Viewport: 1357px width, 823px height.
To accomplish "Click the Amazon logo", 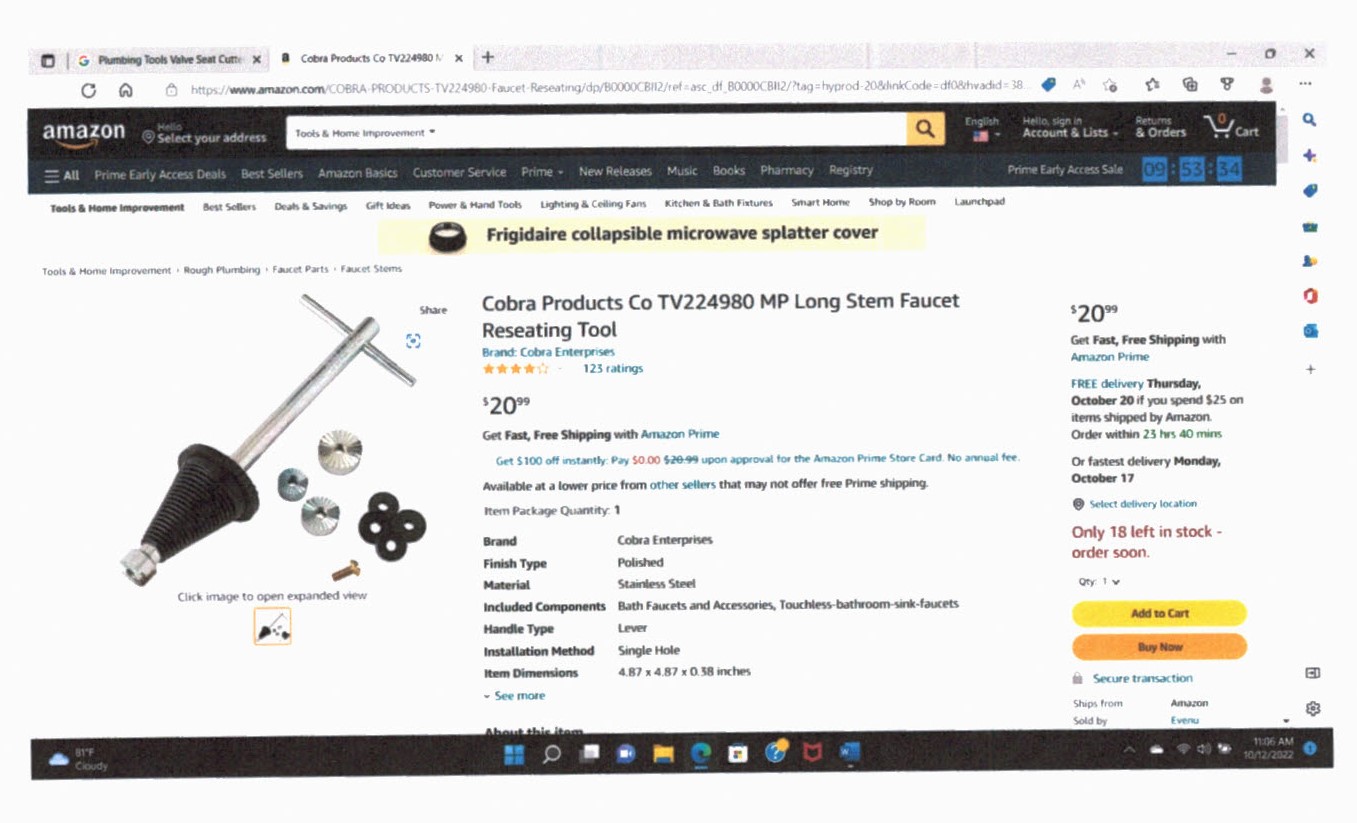I will (84, 134).
